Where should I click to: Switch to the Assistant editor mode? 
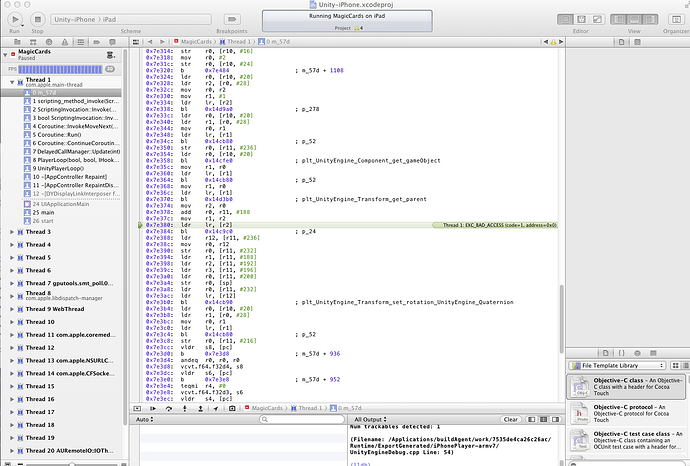click(x=581, y=19)
